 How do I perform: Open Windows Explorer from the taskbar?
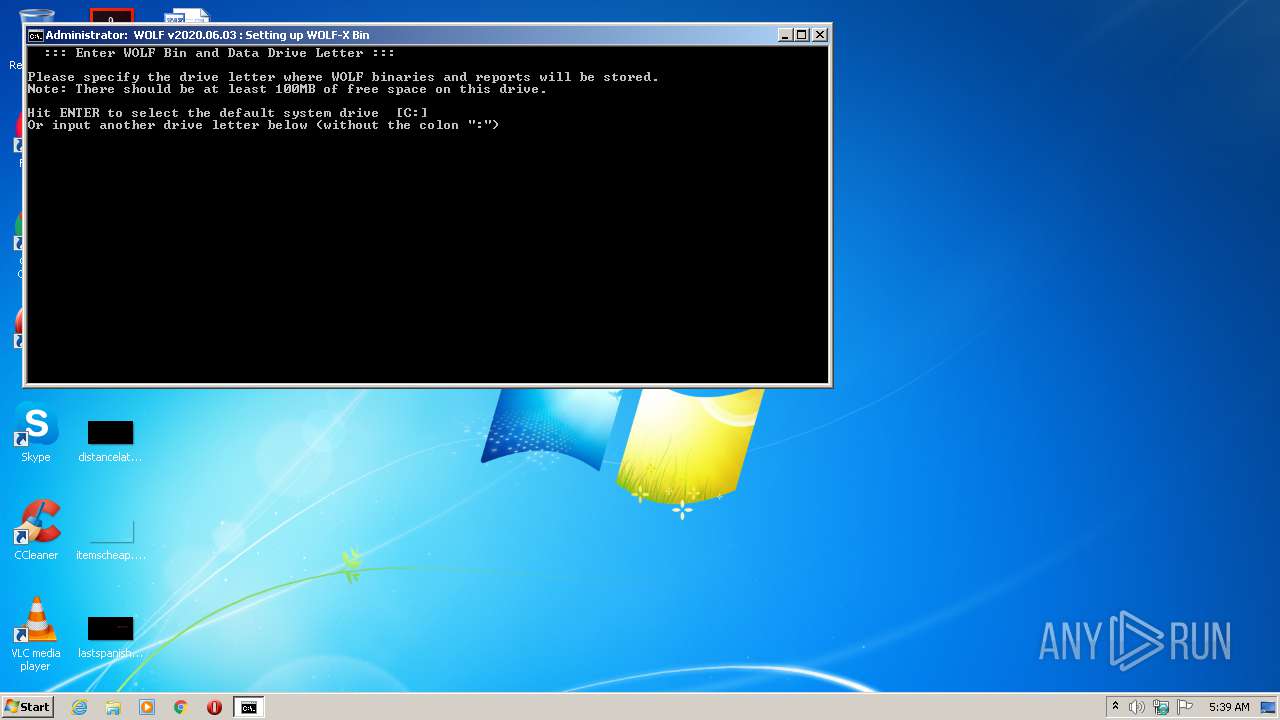tap(113, 707)
